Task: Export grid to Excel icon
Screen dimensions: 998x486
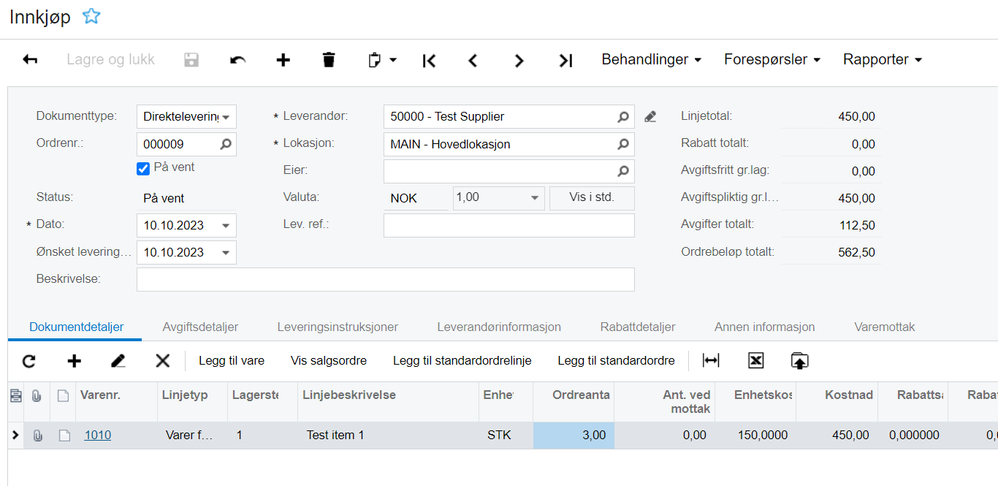Action: coord(755,361)
